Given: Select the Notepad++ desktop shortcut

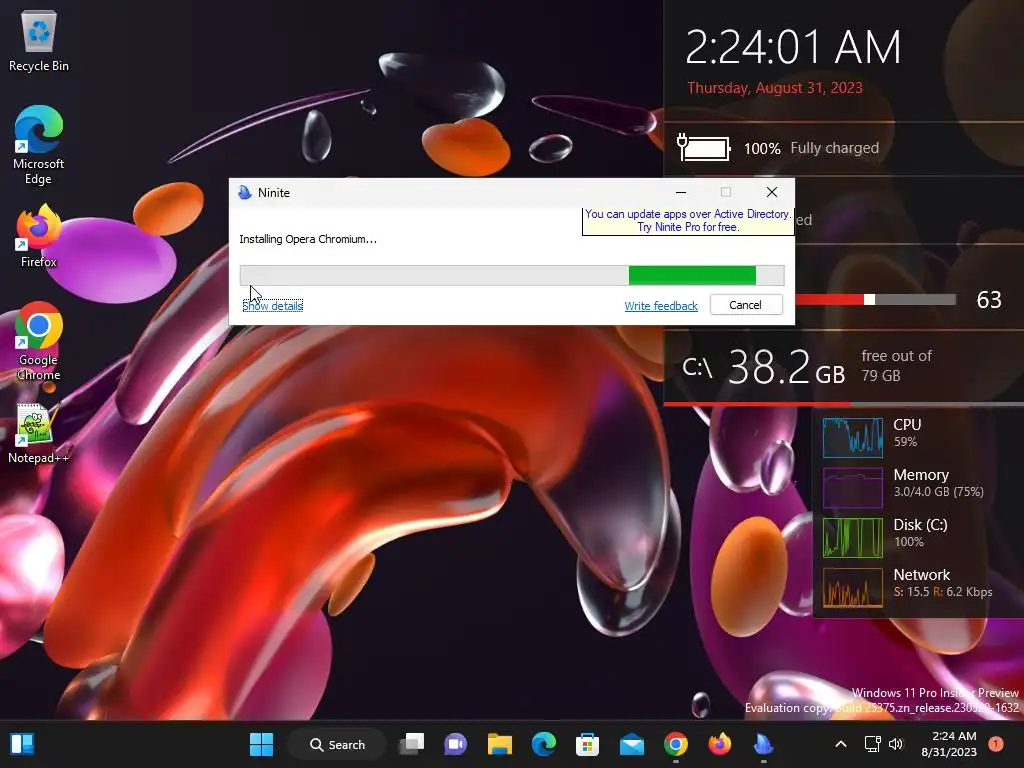Looking at the screenshot, I should [x=39, y=434].
